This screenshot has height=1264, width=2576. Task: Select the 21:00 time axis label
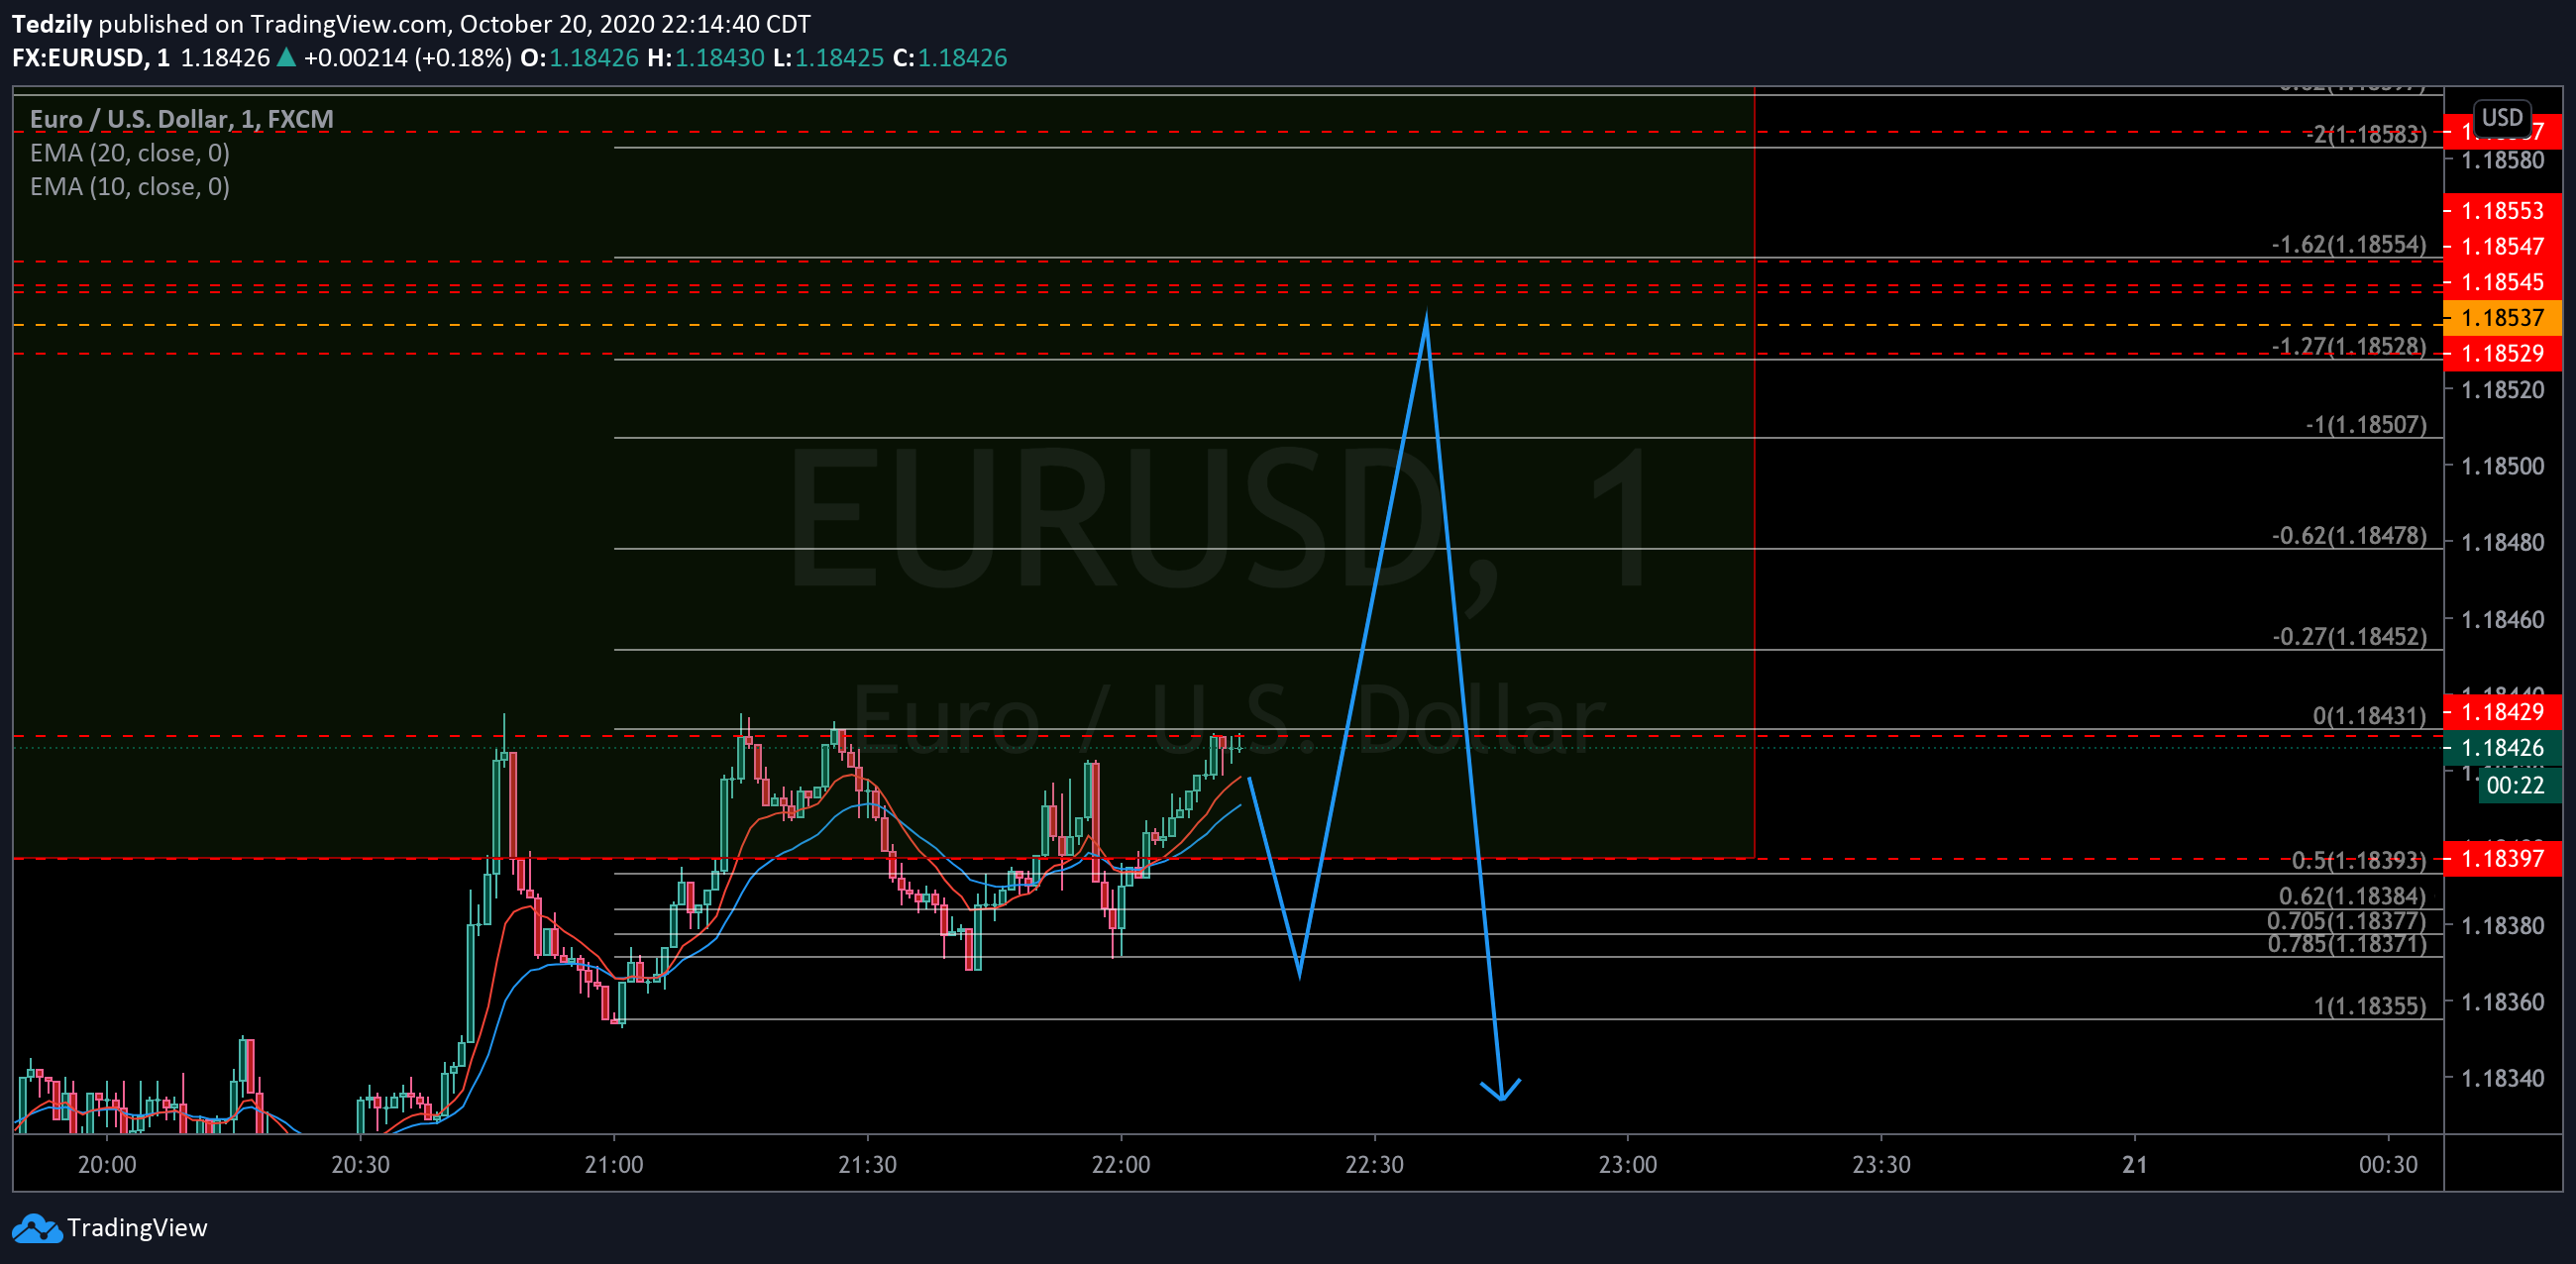pos(614,1165)
